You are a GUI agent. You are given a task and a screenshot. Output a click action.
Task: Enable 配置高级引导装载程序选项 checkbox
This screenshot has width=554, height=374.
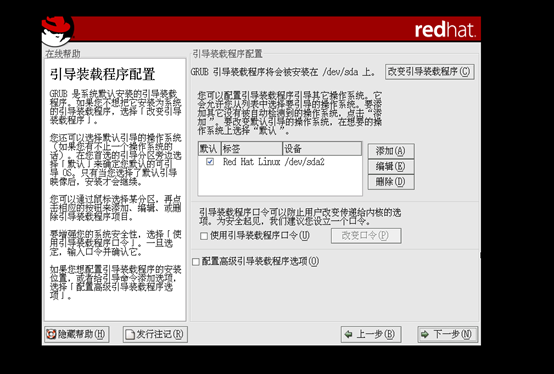coord(196,262)
